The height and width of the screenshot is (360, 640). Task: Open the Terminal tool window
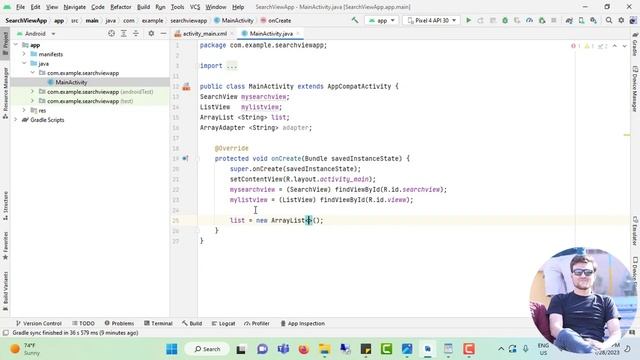(158, 323)
